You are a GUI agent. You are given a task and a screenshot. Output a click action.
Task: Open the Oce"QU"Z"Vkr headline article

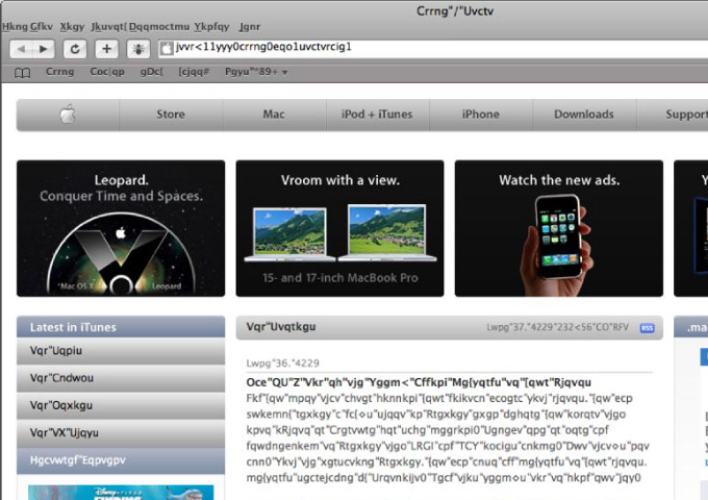coord(419,382)
